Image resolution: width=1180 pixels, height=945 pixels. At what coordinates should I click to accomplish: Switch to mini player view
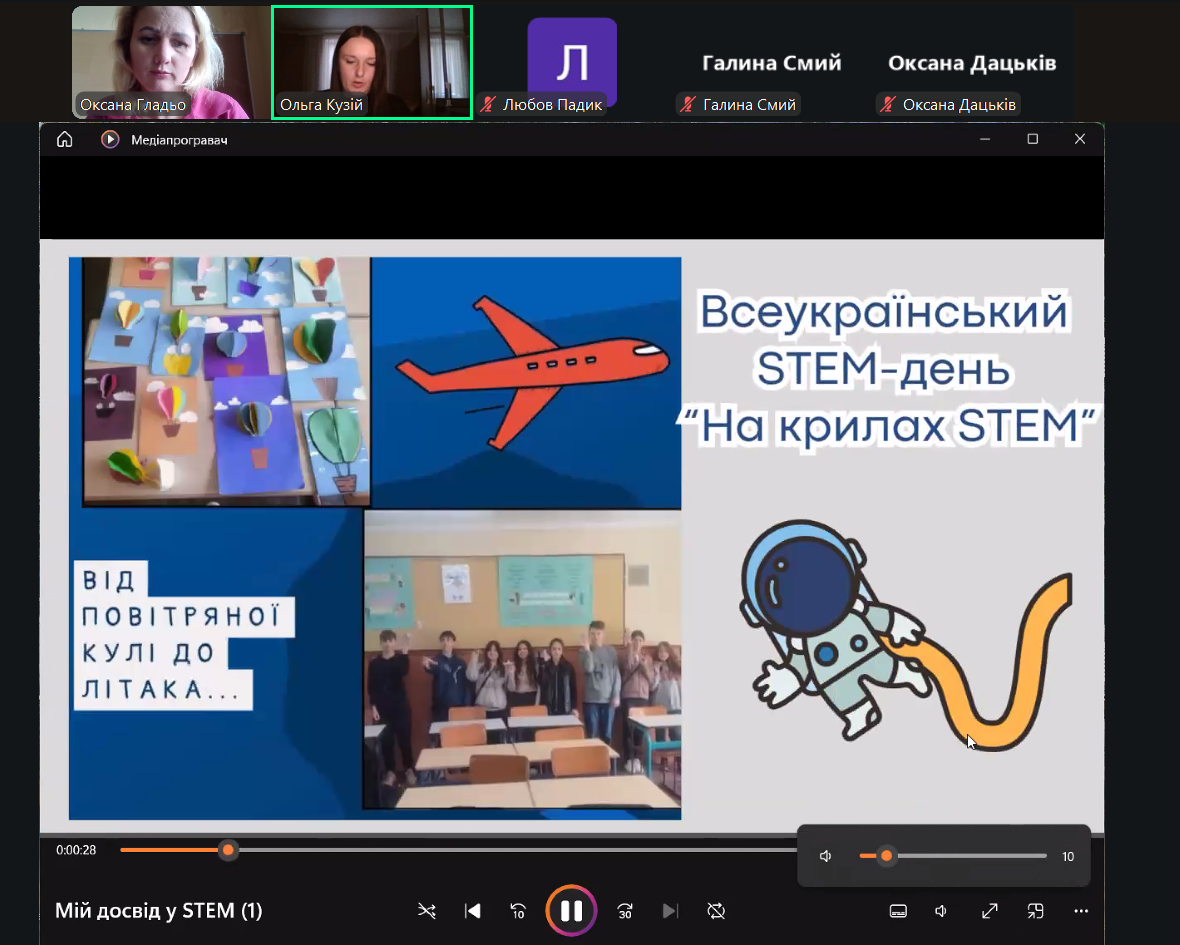pos(1035,910)
